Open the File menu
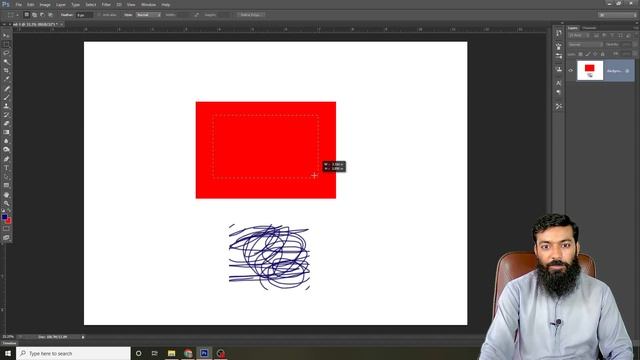 (x=18, y=4)
